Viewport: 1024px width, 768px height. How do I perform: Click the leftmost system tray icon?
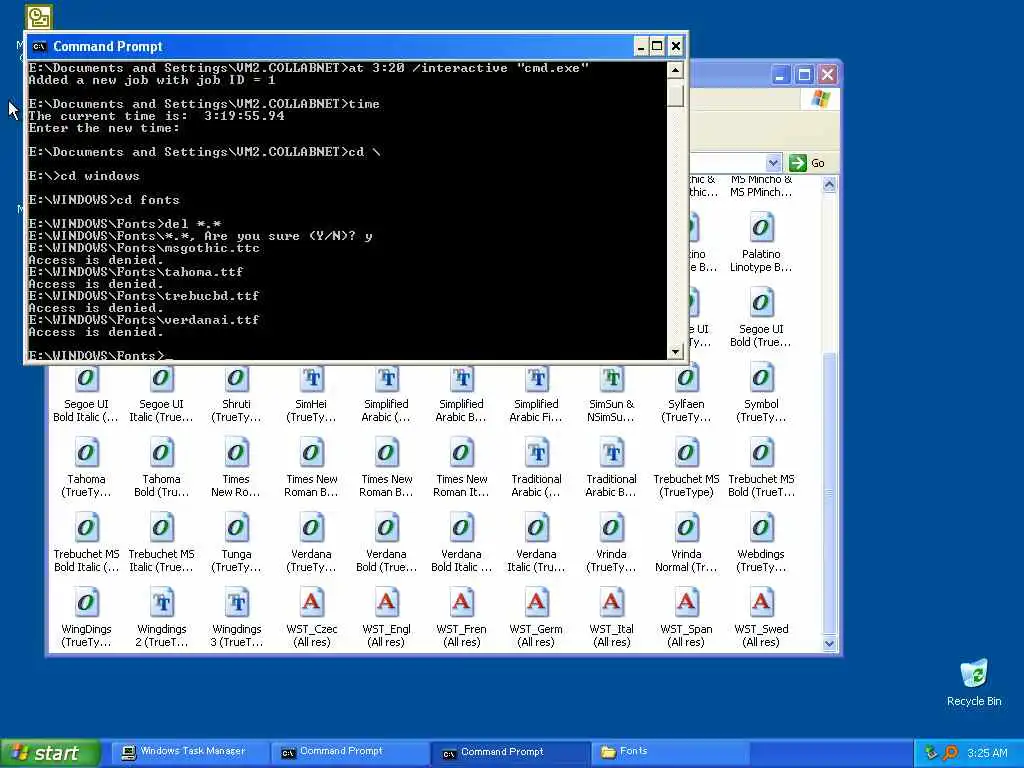[931, 753]
